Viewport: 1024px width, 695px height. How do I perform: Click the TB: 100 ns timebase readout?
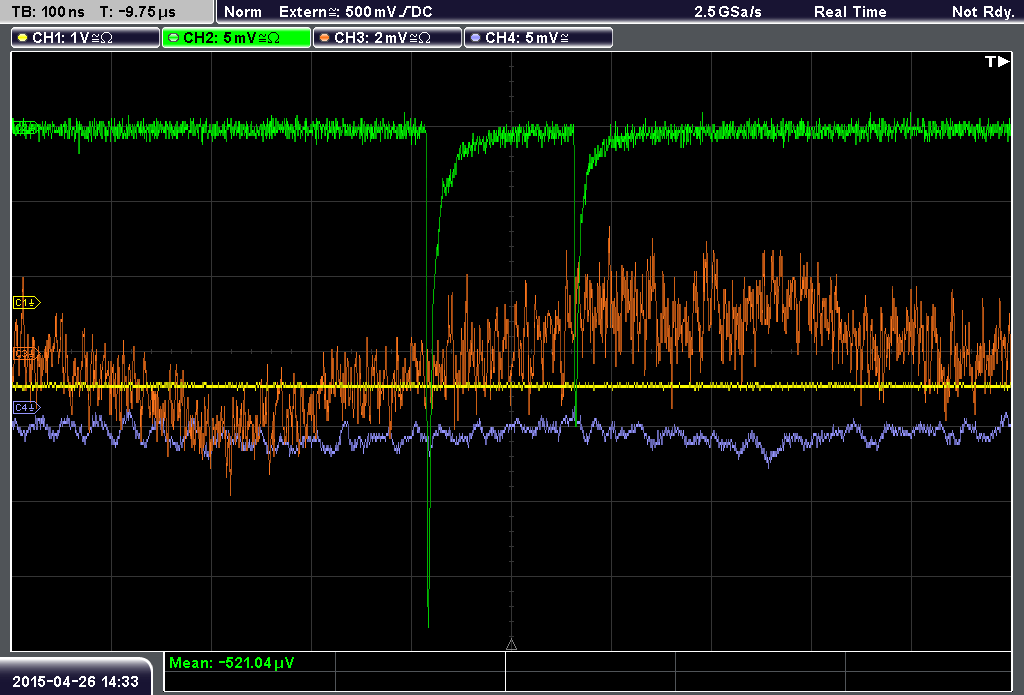pyautogui.click(x=48, y=12)
